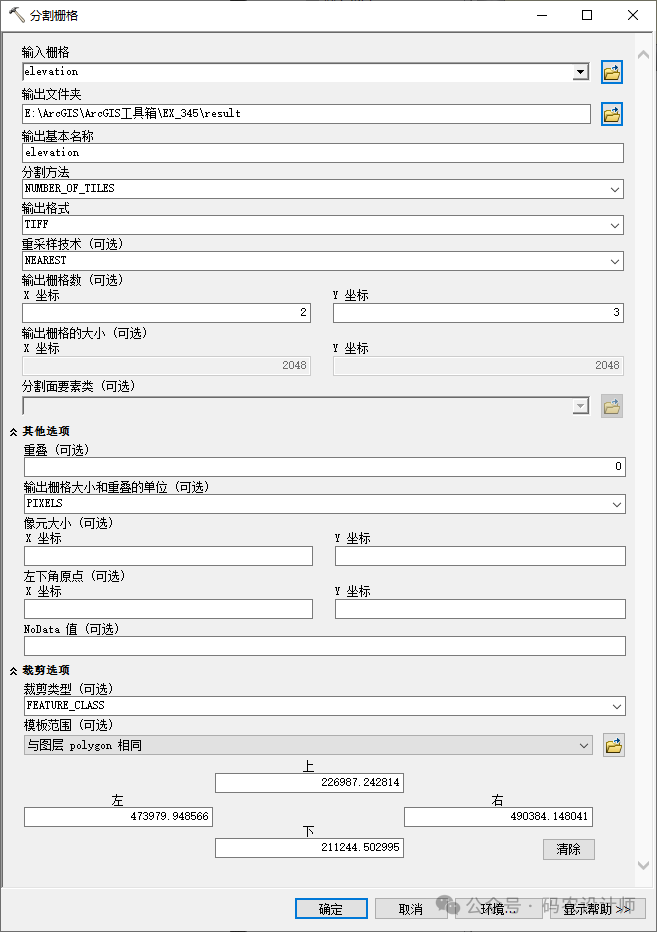The height and width of the screenshot is (932, 657).
Task: Click the 确定 button
Action: (x=331, y=909)
